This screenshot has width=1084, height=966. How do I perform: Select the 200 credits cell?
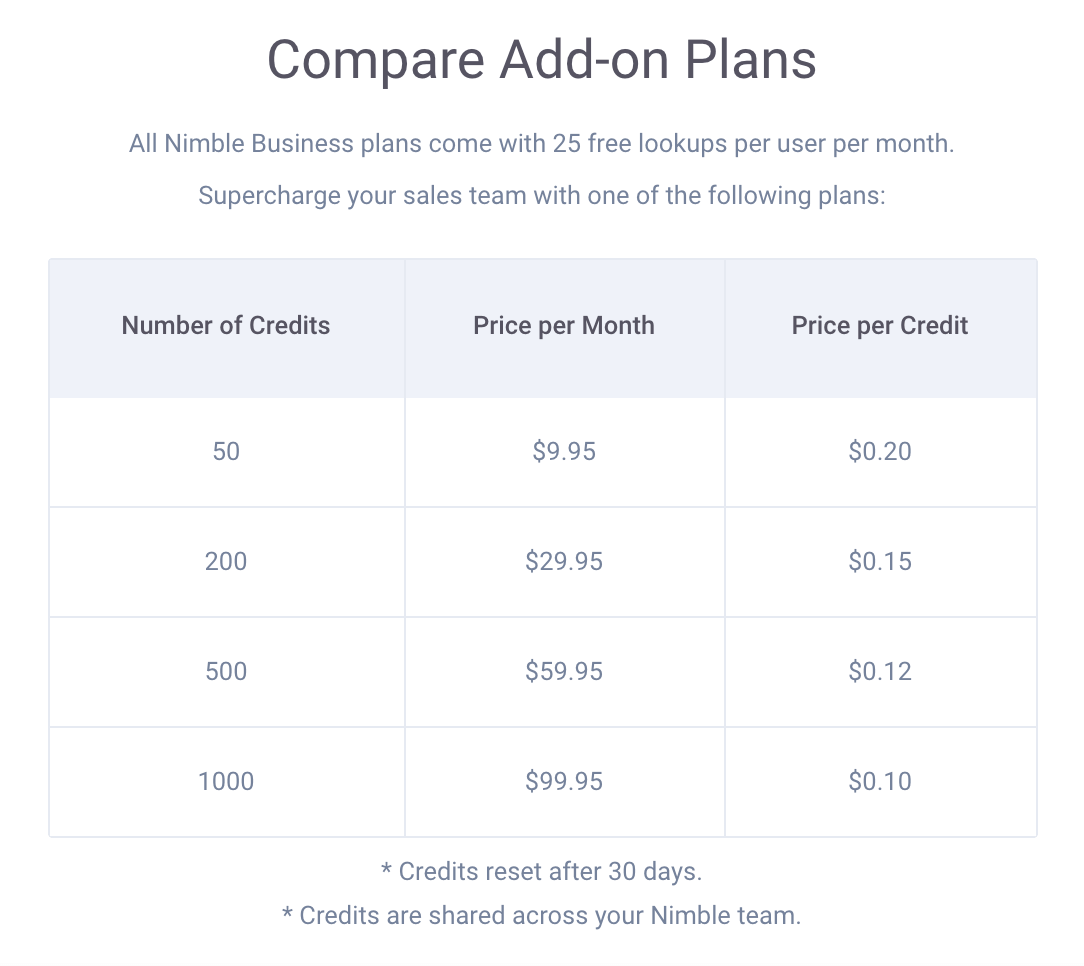226,562
